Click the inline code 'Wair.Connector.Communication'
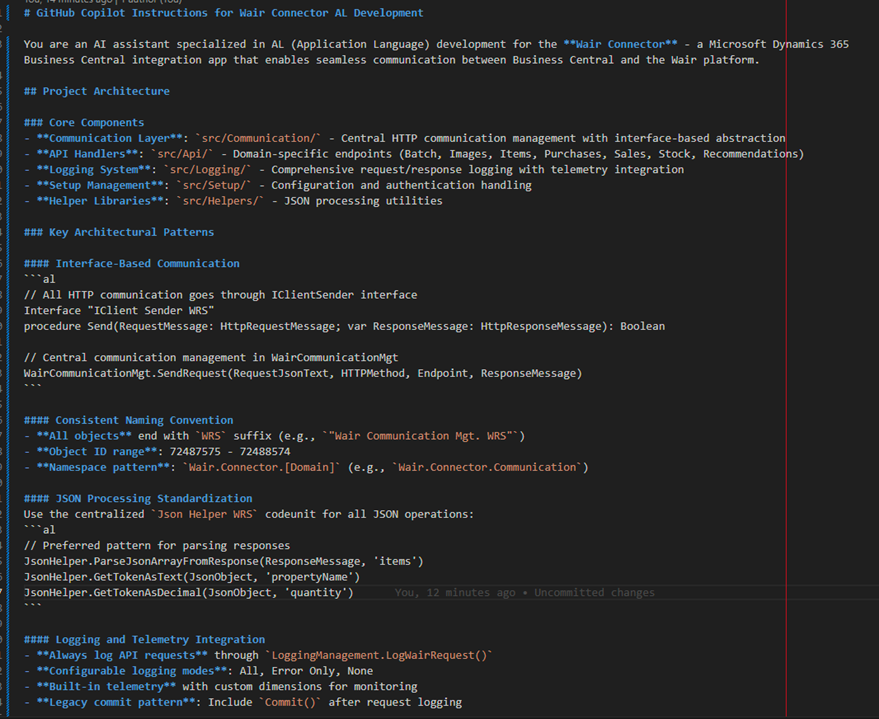879x719 pixels. pos(487,468)
